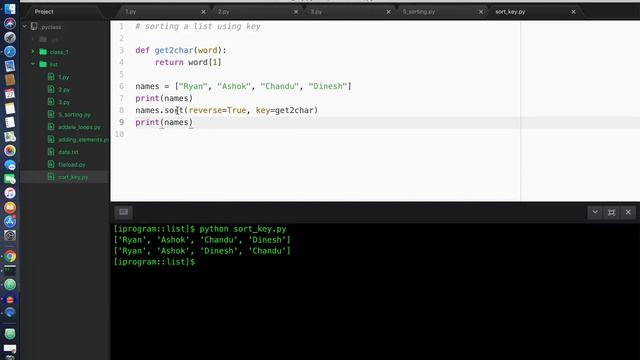Viewport: 640px width, 360px height.
Task: Open Finder from the dock
Action: (x=10, y=9)
